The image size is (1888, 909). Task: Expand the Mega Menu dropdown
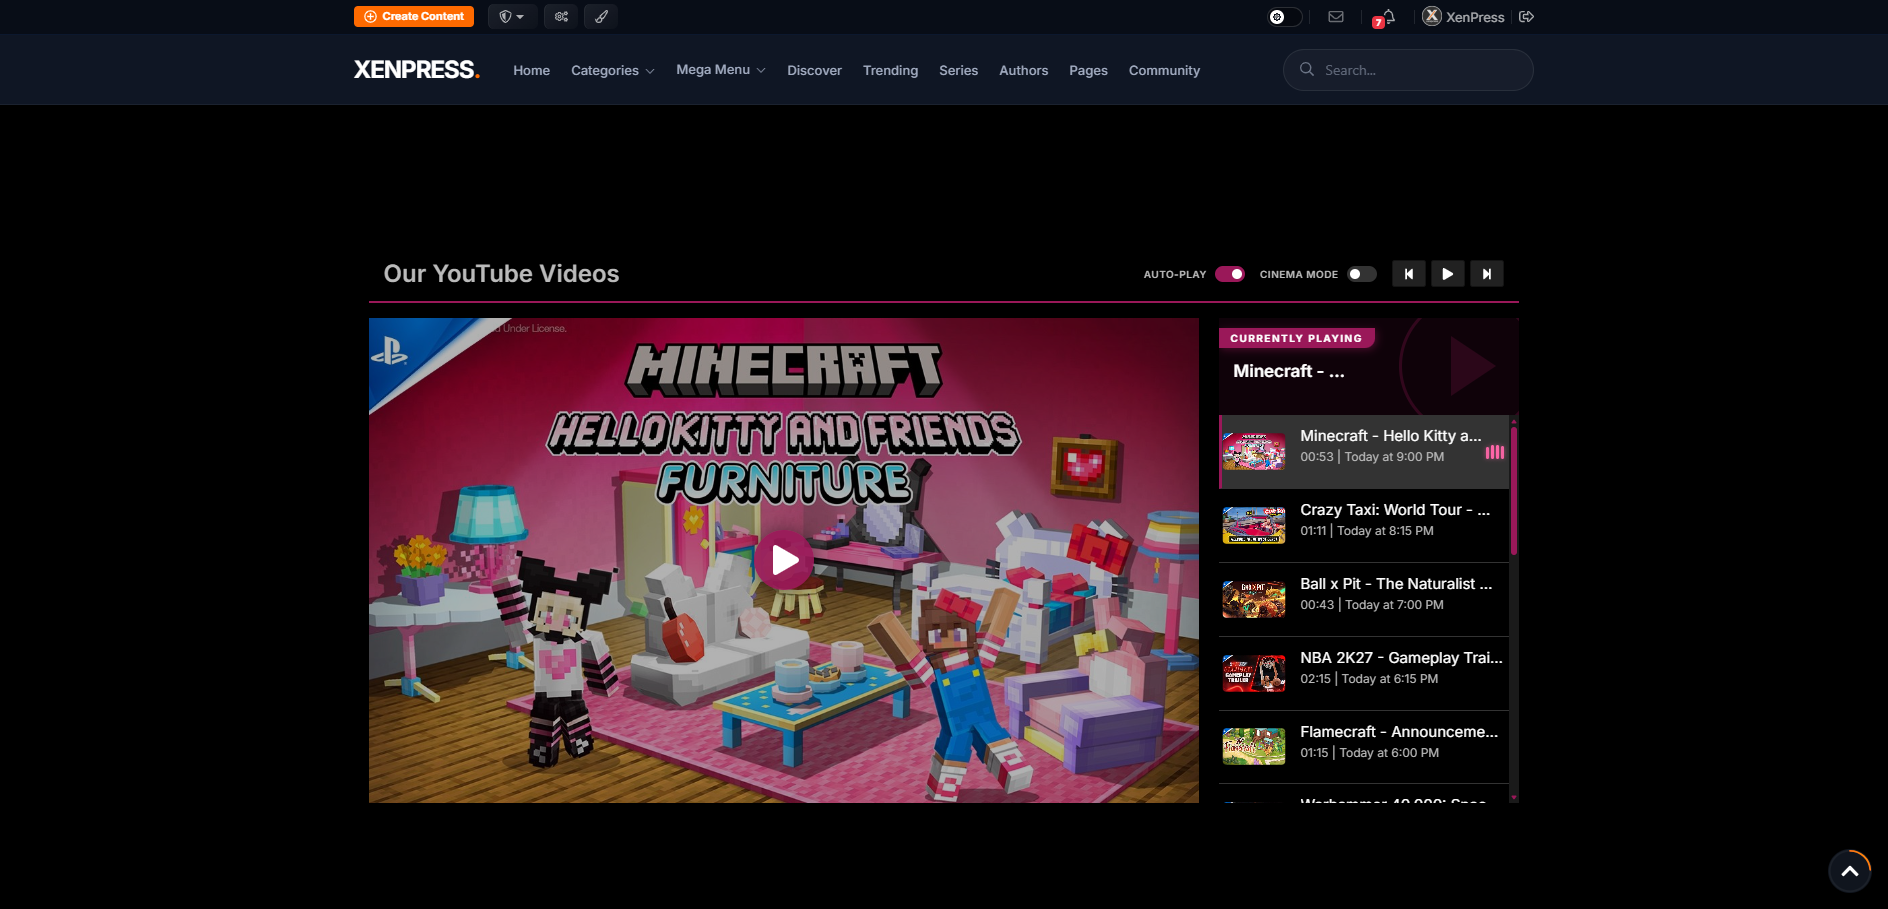(x=720, y=70)
